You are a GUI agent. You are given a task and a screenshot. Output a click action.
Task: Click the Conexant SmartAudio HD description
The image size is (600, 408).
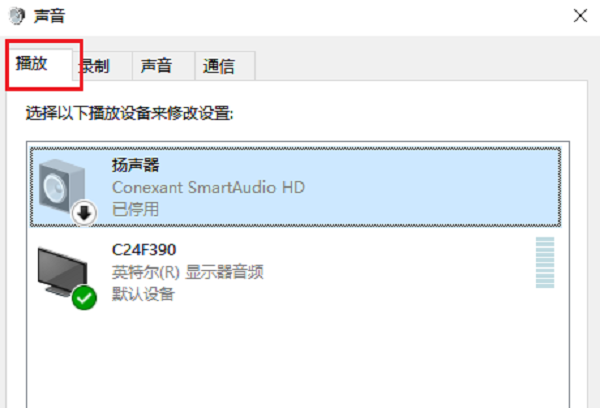click(x=207, y=187)
